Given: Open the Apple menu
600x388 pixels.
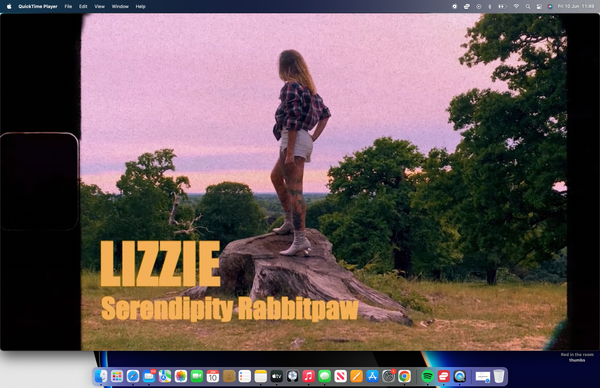Looking at the screenshot, I should [x=9, y=7].
